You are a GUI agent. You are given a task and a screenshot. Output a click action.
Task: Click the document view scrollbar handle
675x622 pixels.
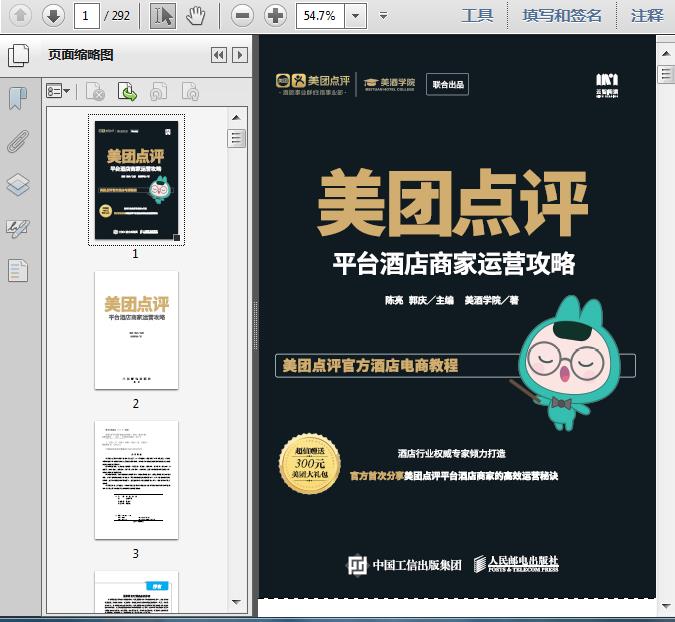point(666,74)
